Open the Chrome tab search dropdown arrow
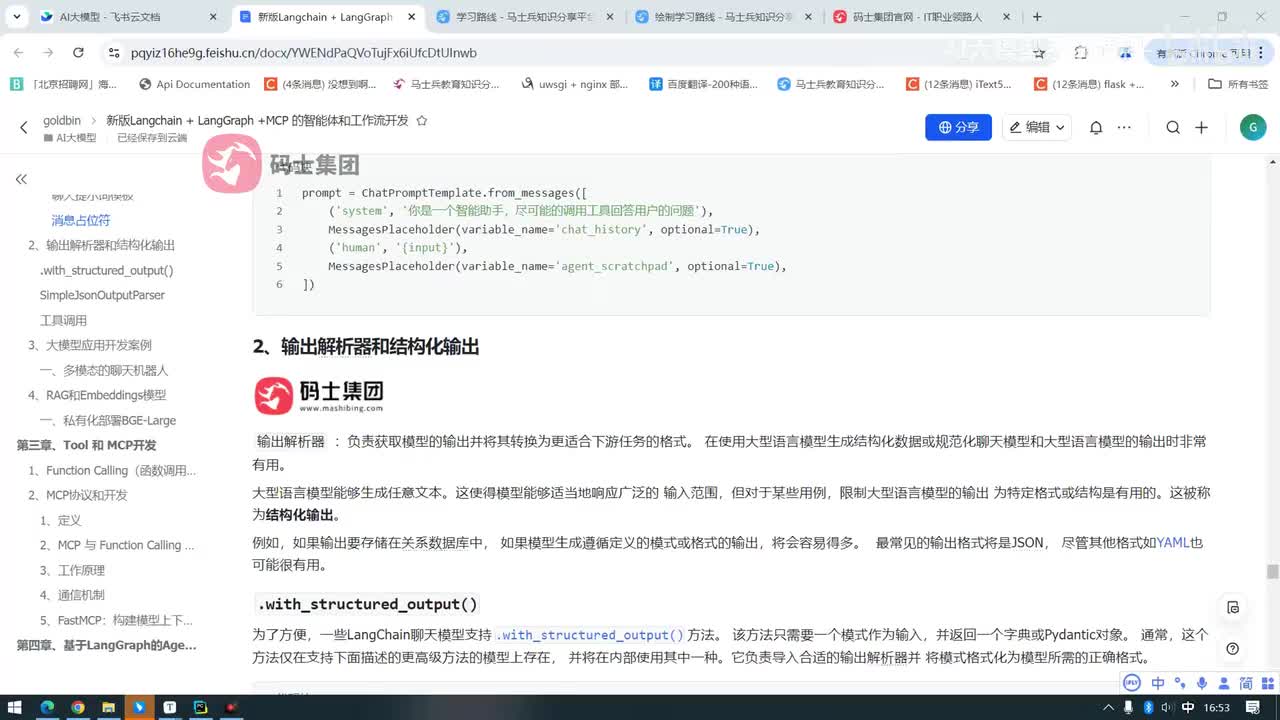Screen dimensions: 1280x720 [17, 17]
